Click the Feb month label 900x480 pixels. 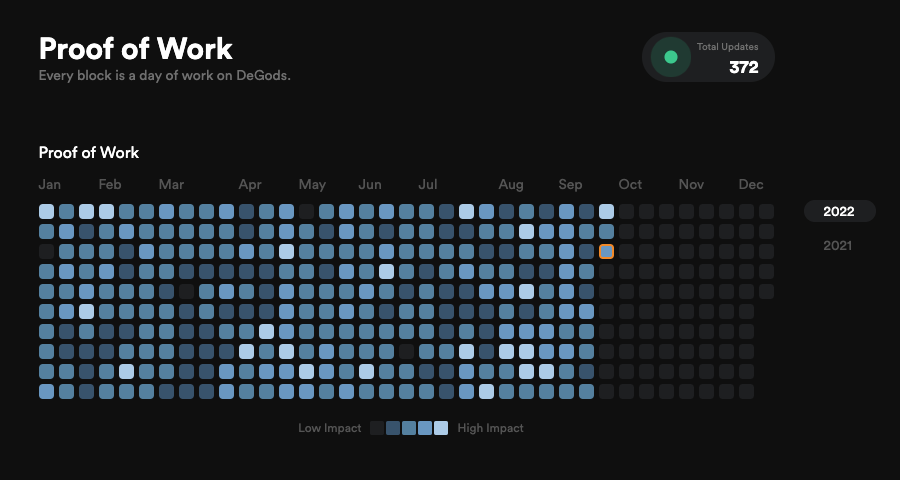pos(110,184)
